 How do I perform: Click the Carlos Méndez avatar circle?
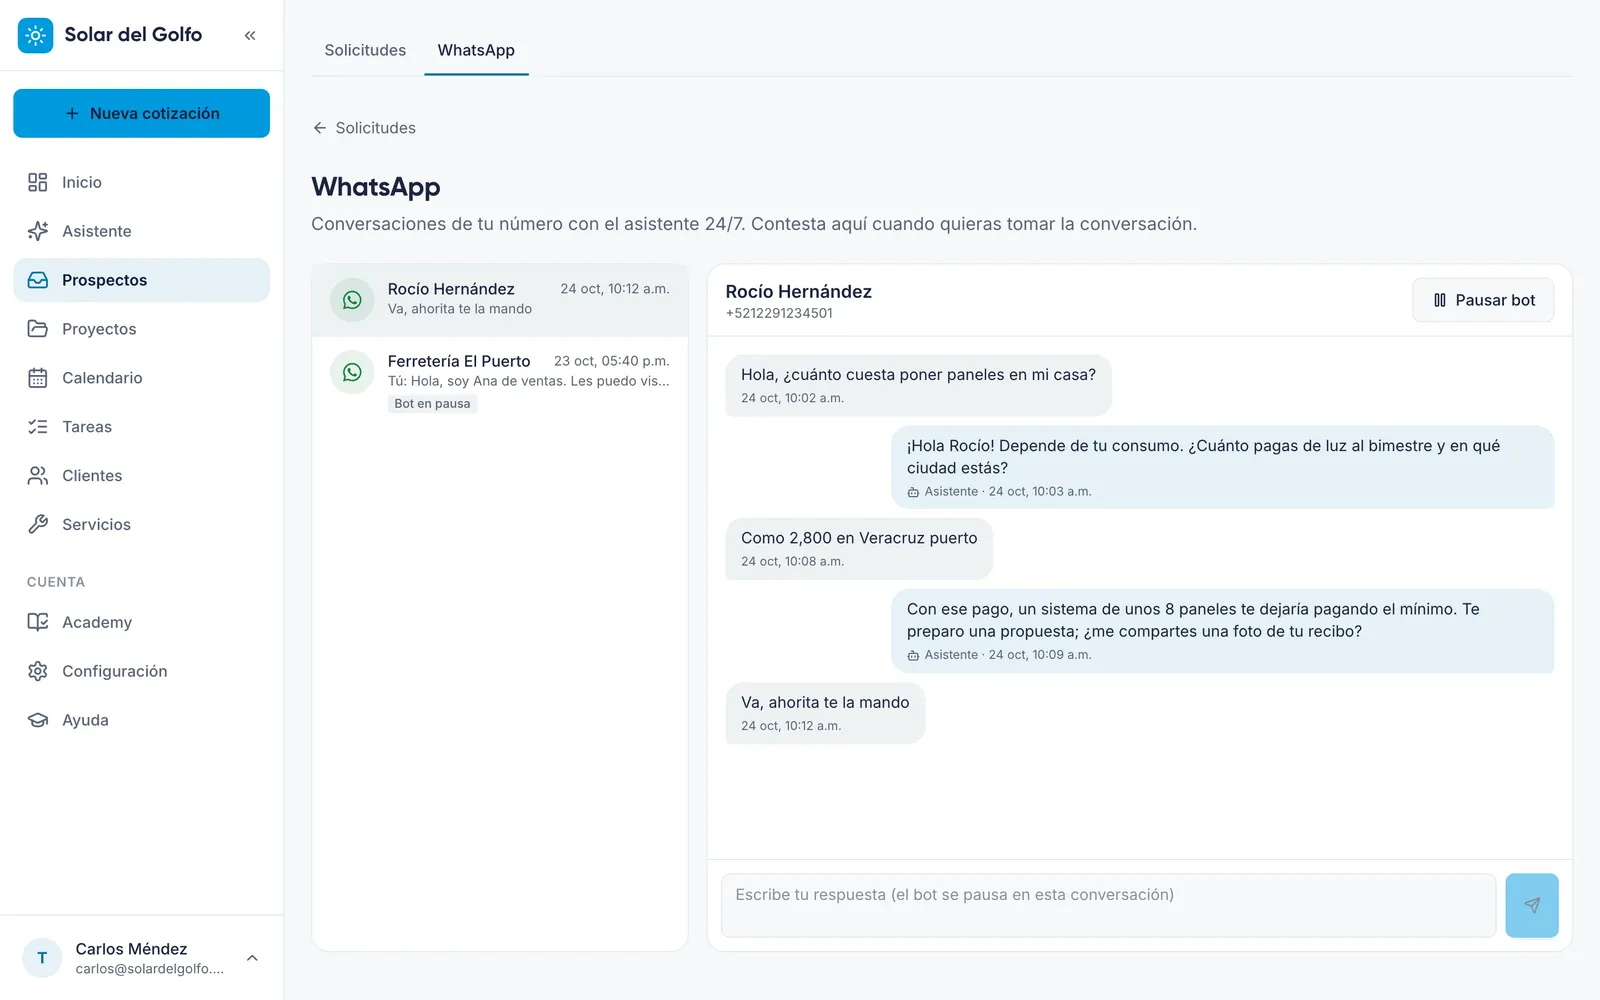tap(42, 958)
